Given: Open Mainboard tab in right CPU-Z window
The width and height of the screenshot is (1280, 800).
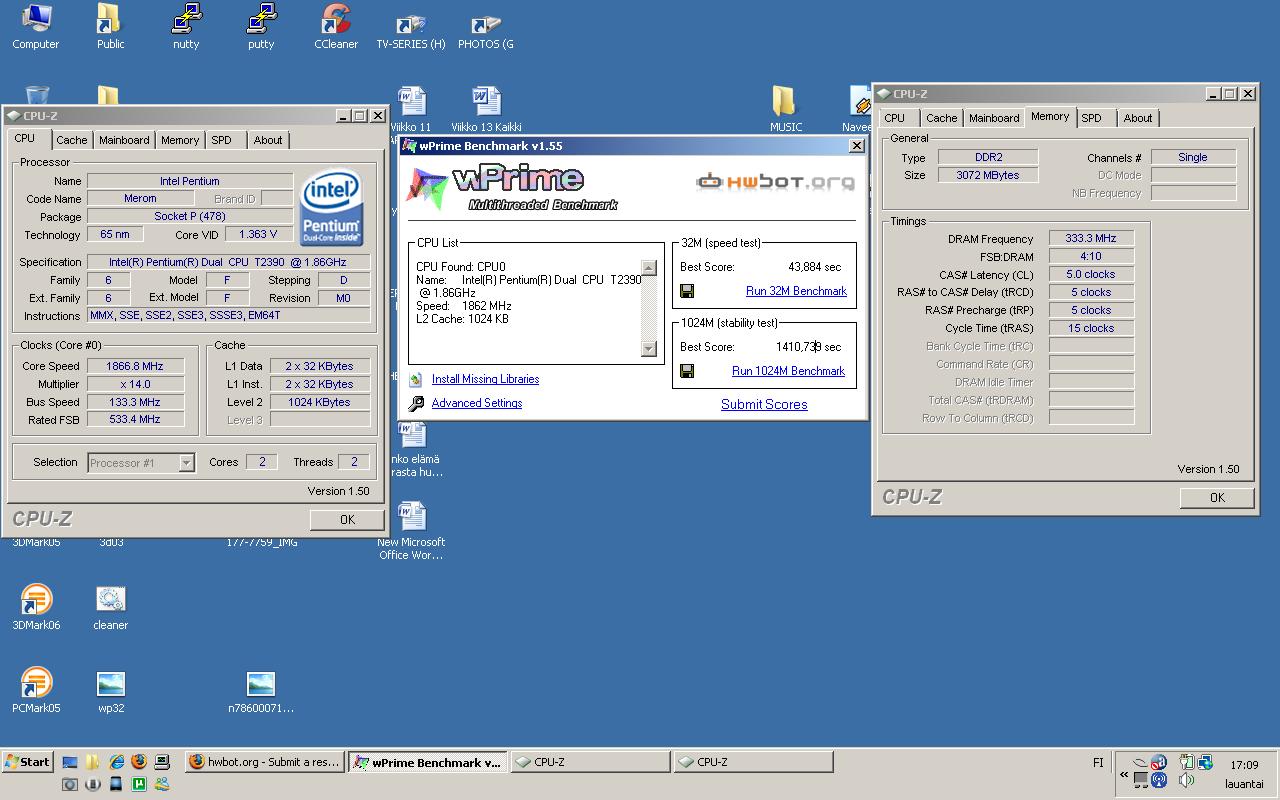Looking at the screenshot, I should [x=994, y=118].
